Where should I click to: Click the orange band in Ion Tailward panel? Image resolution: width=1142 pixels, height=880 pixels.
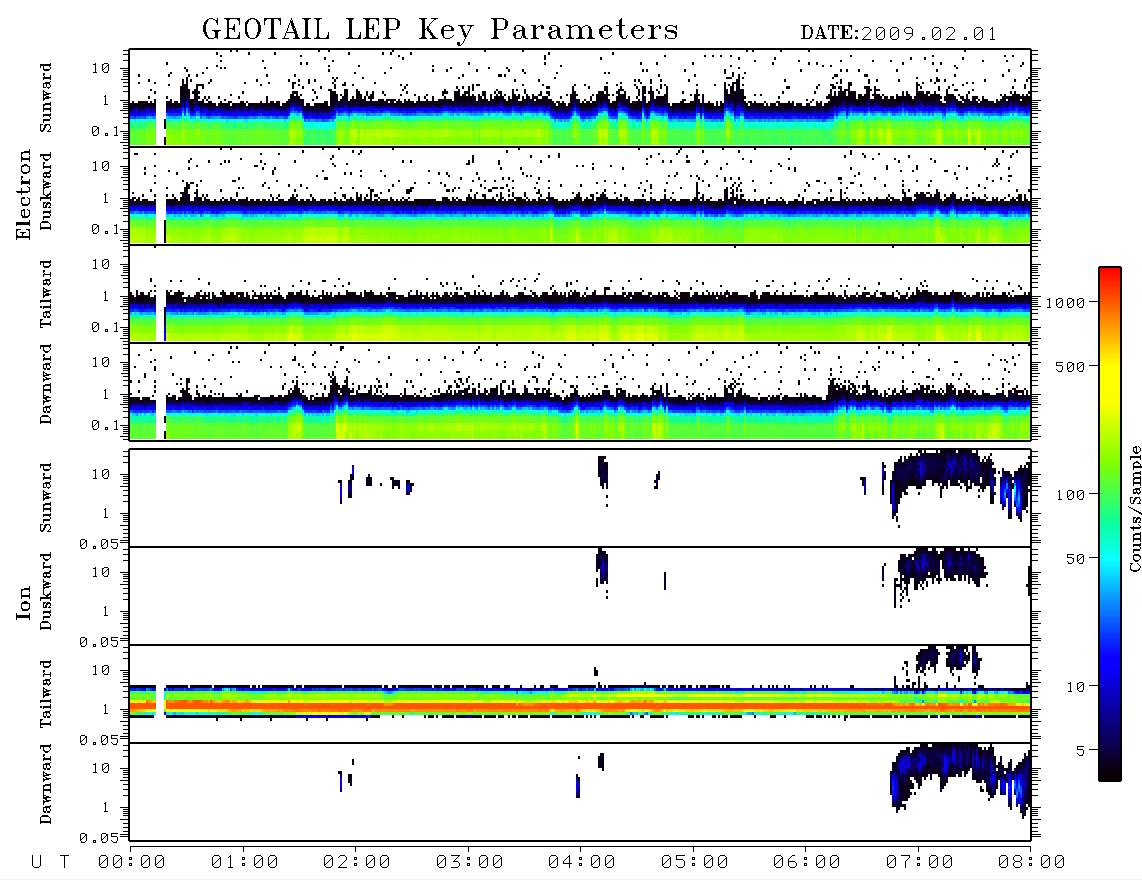pos(580,706)
